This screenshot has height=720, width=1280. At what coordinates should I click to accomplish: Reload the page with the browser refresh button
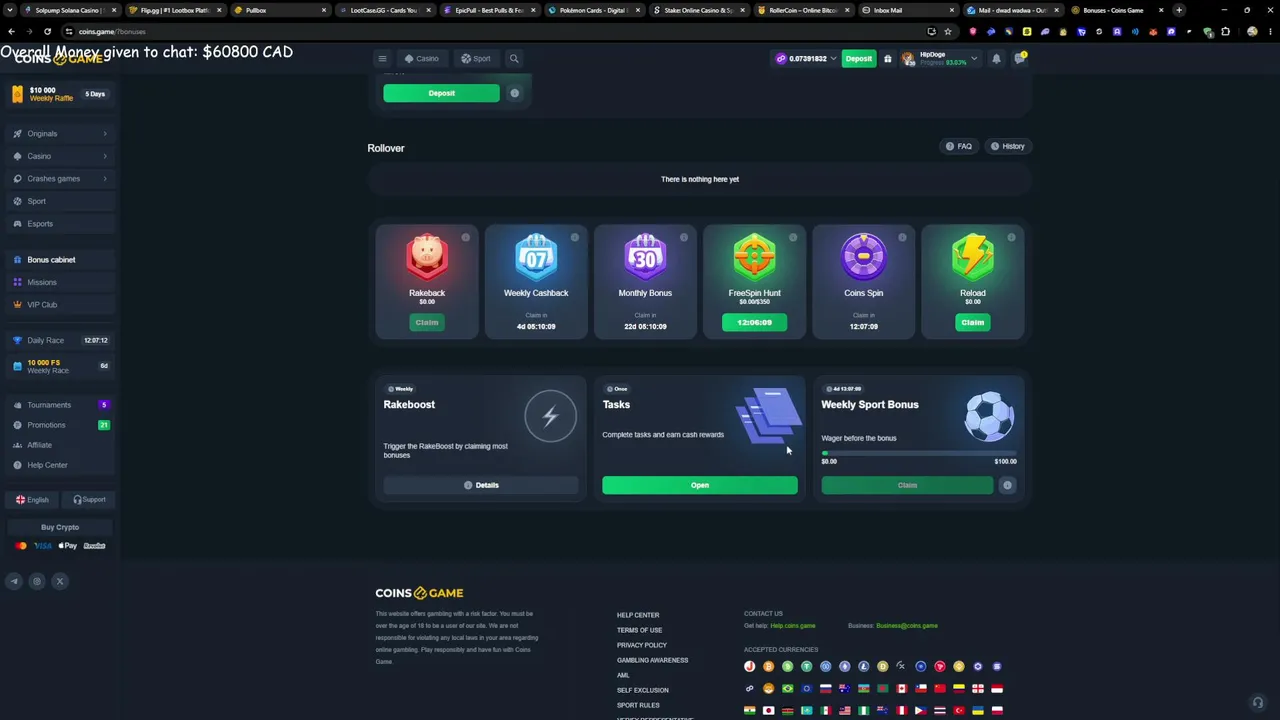pyautogui.click(x=47, y=31)
